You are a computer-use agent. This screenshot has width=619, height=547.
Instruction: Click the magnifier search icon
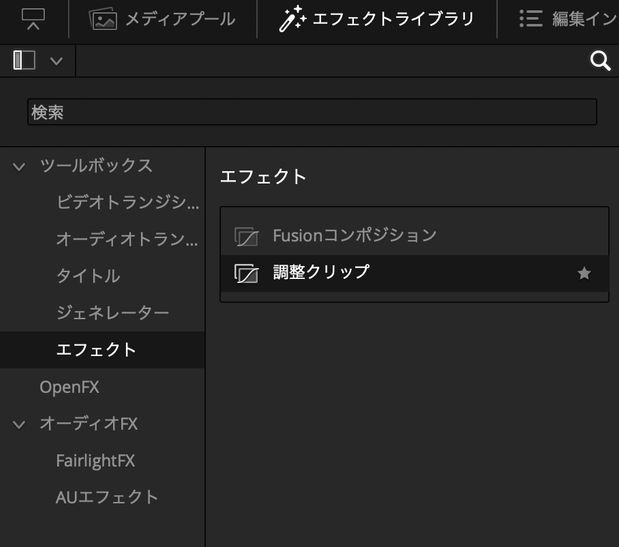600,61
